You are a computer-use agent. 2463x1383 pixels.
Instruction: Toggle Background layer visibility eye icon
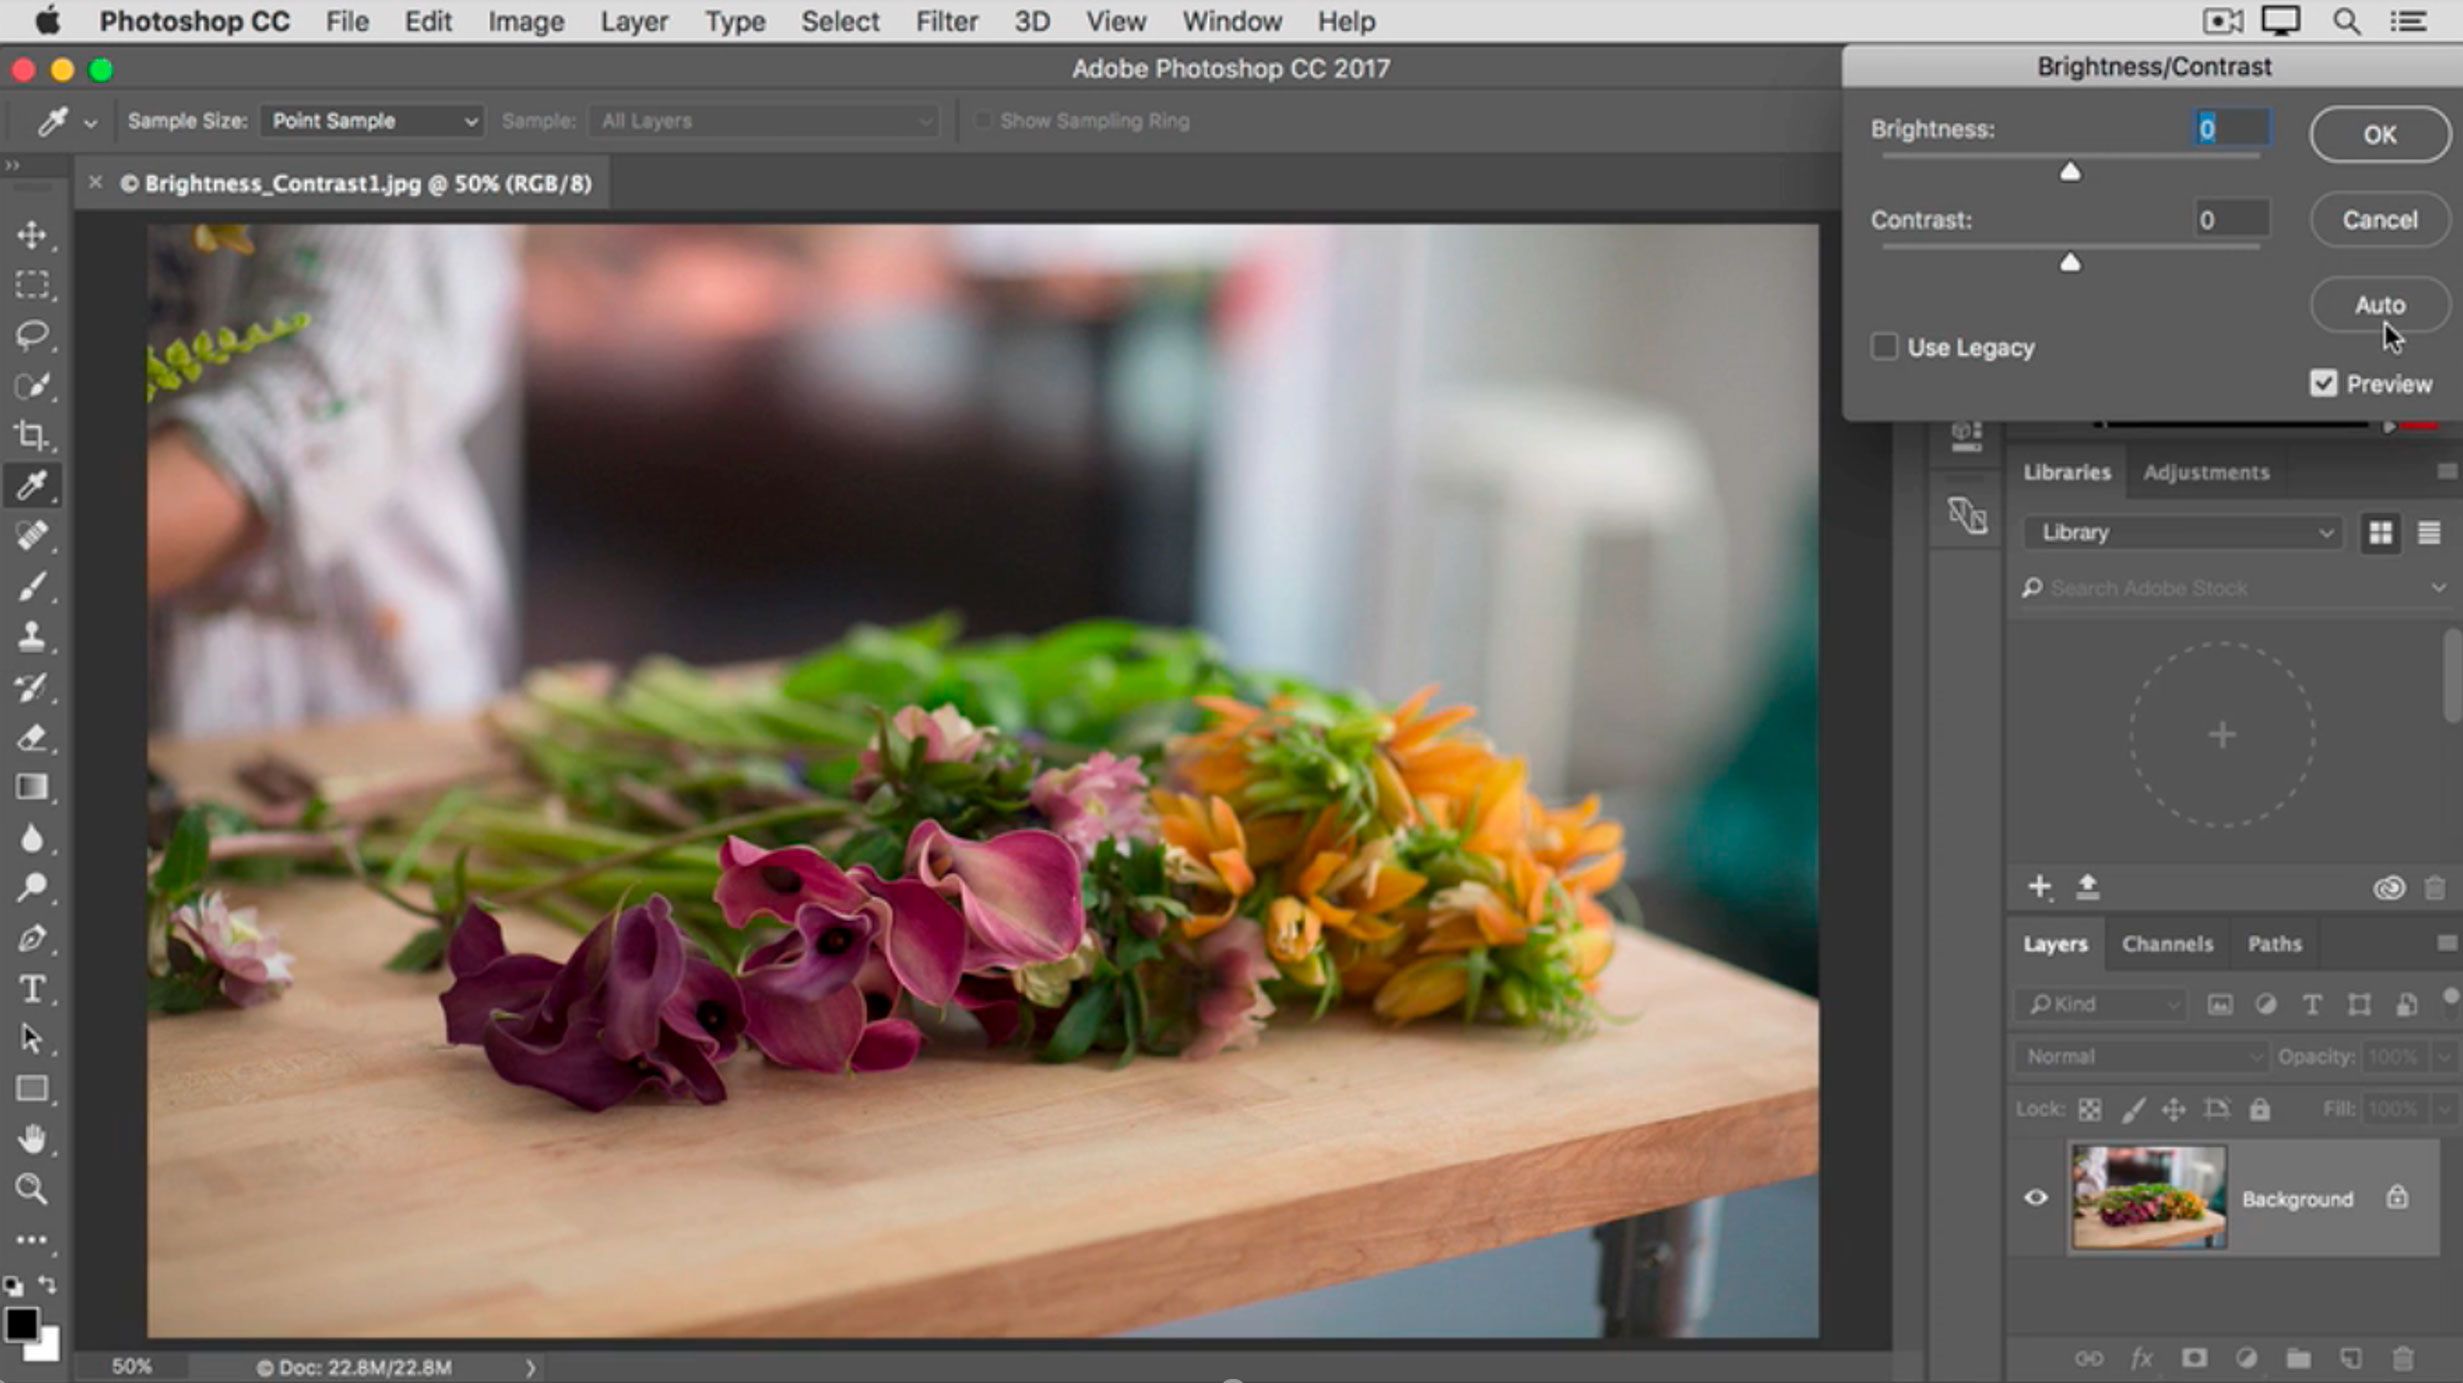pos(2035,1199)
